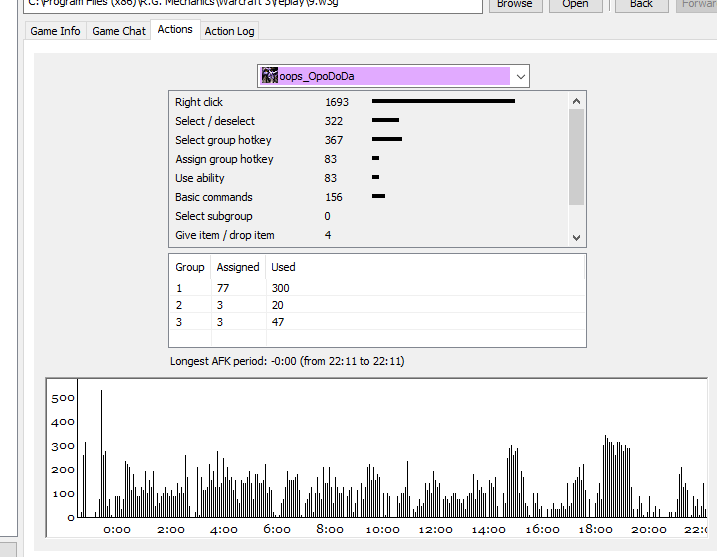Select the Select group hotkey row

coord(369,140)
